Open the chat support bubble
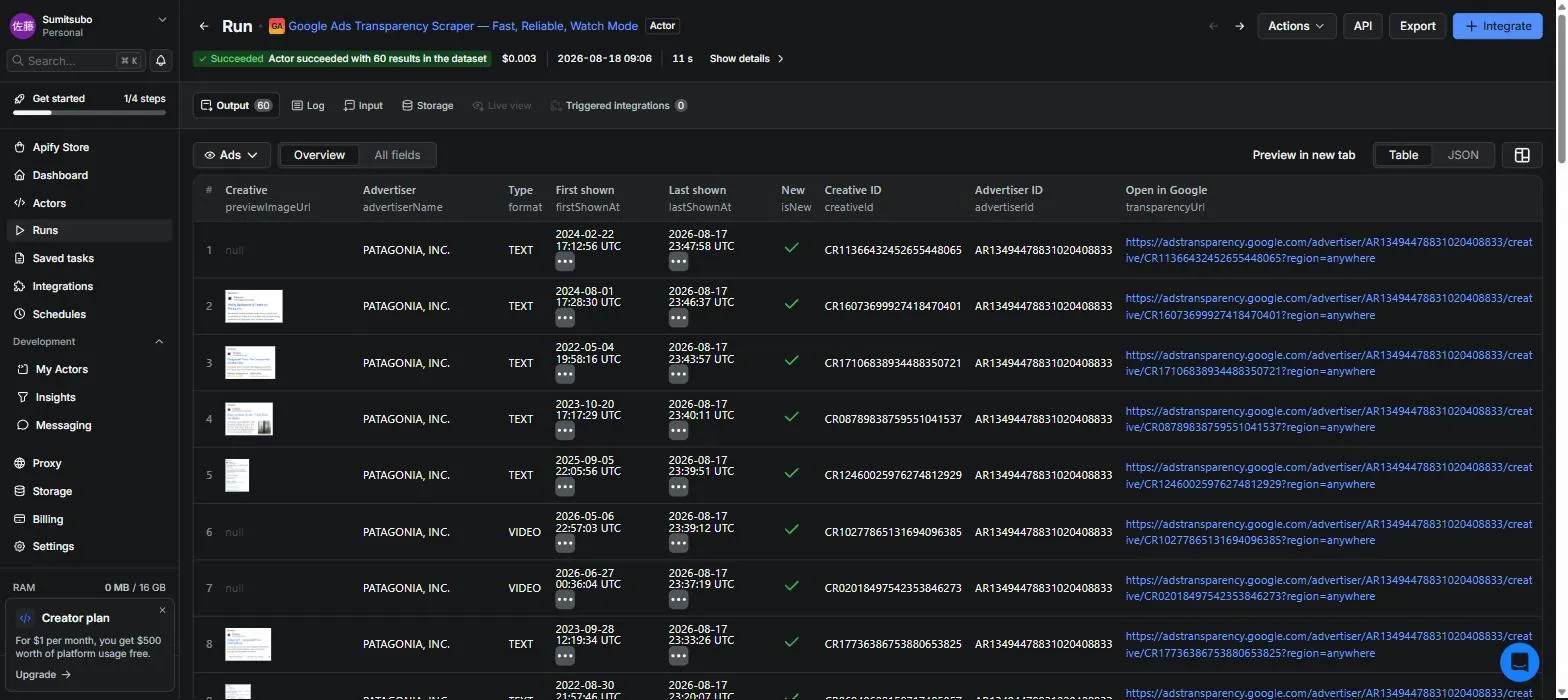This screenshot has height=700, width=1568. (1520, 661)
